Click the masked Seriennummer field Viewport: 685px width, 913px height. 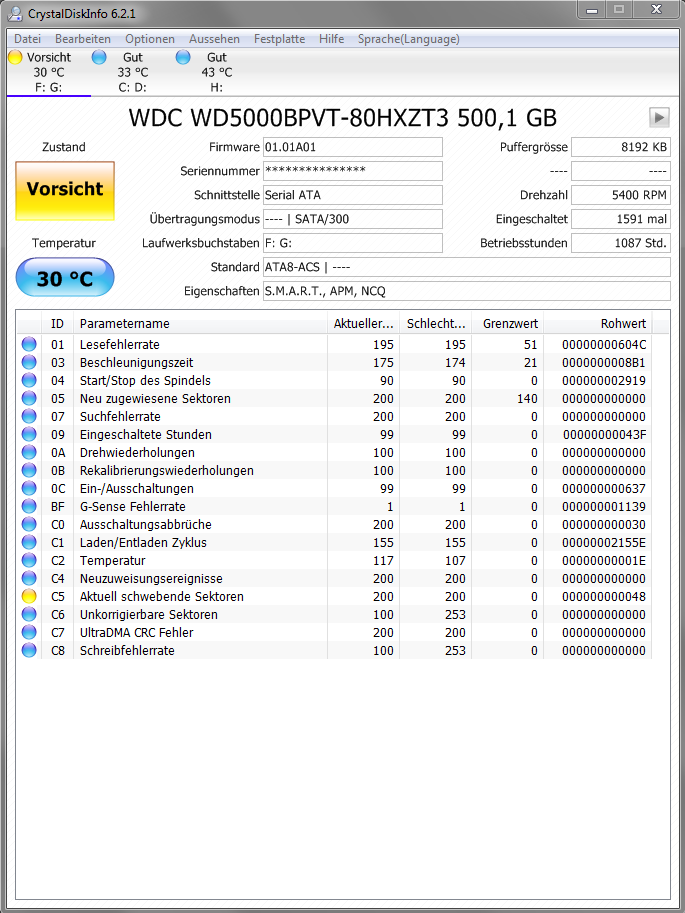(352, 171)
